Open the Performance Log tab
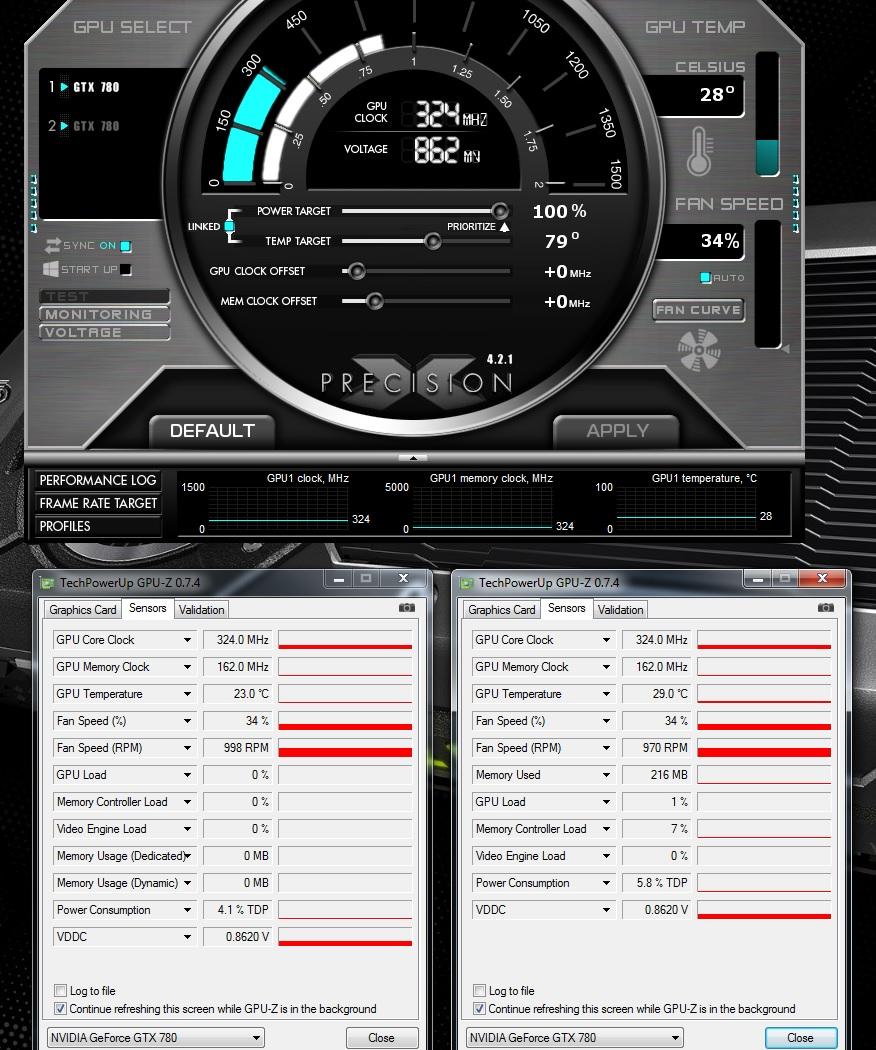 pos(98,480)
